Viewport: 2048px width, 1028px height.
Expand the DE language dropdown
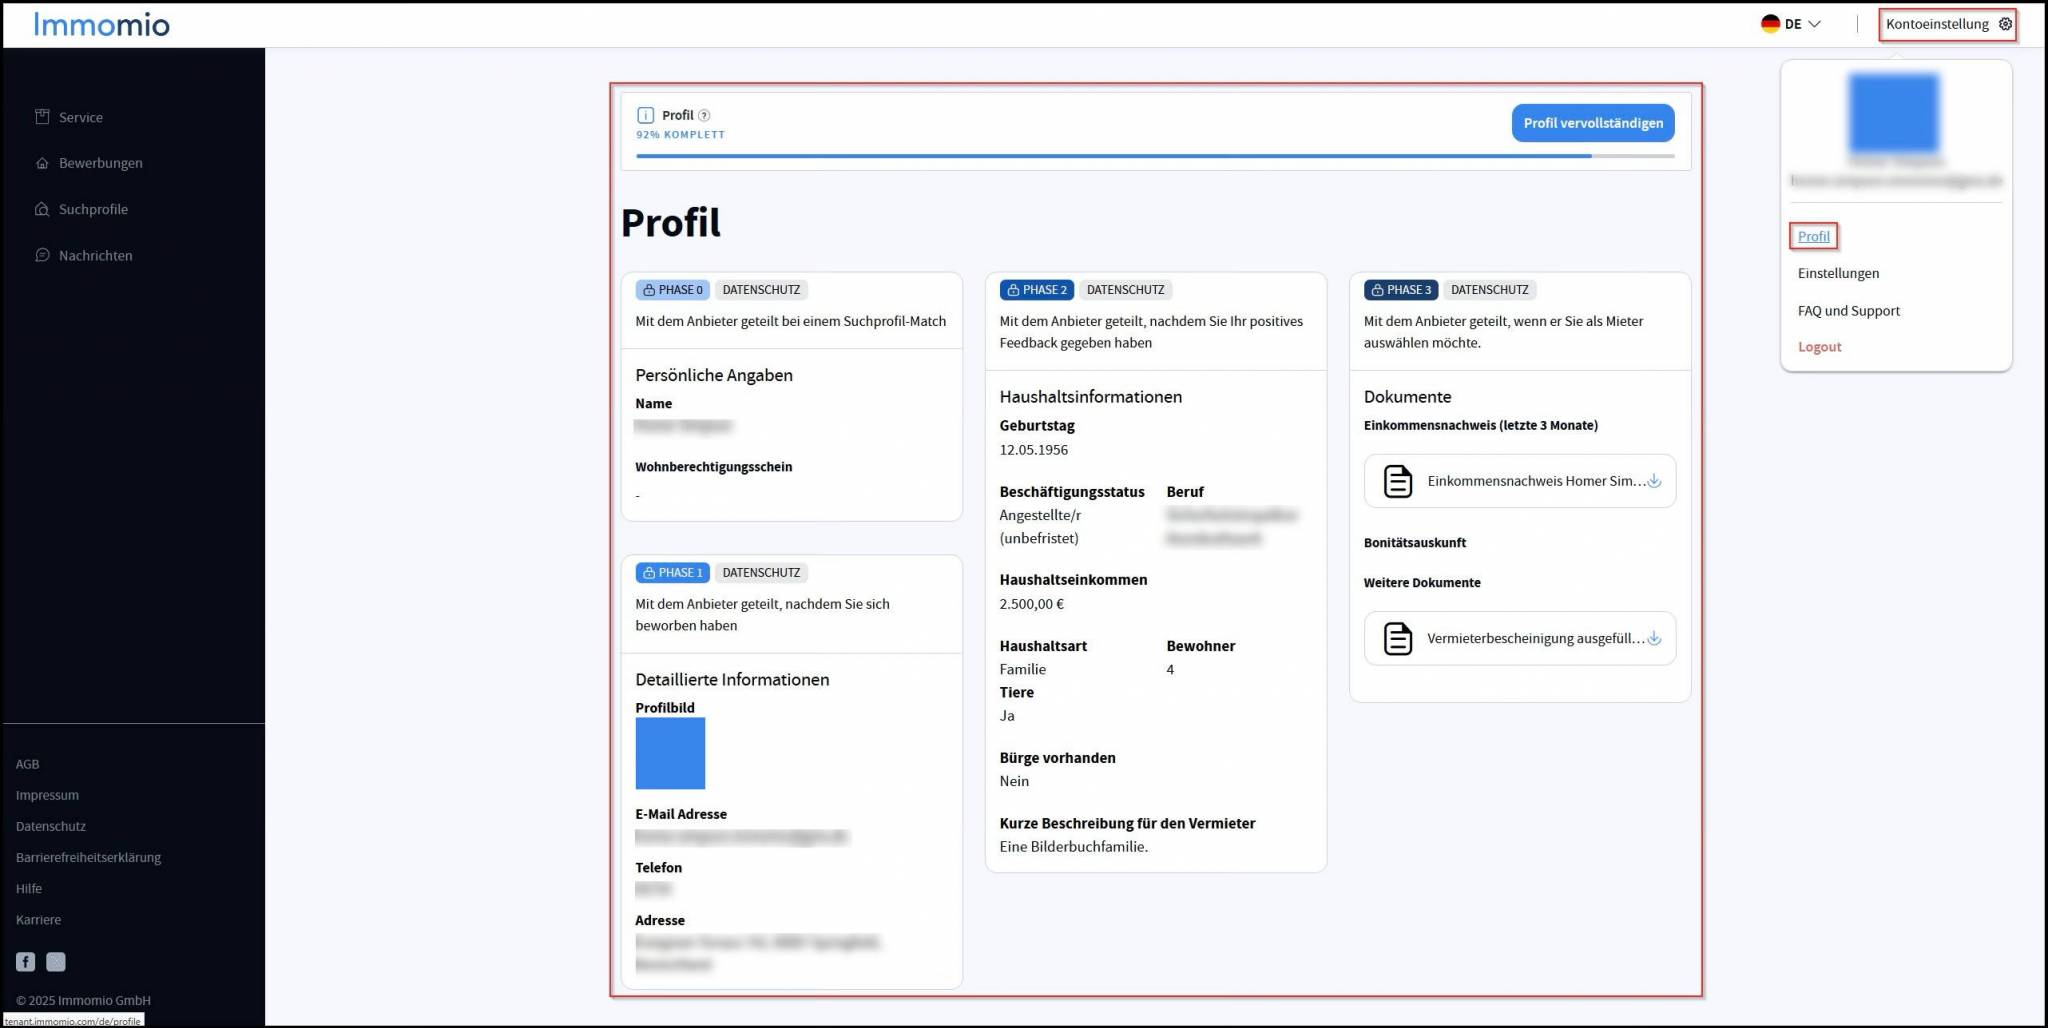1792,24
